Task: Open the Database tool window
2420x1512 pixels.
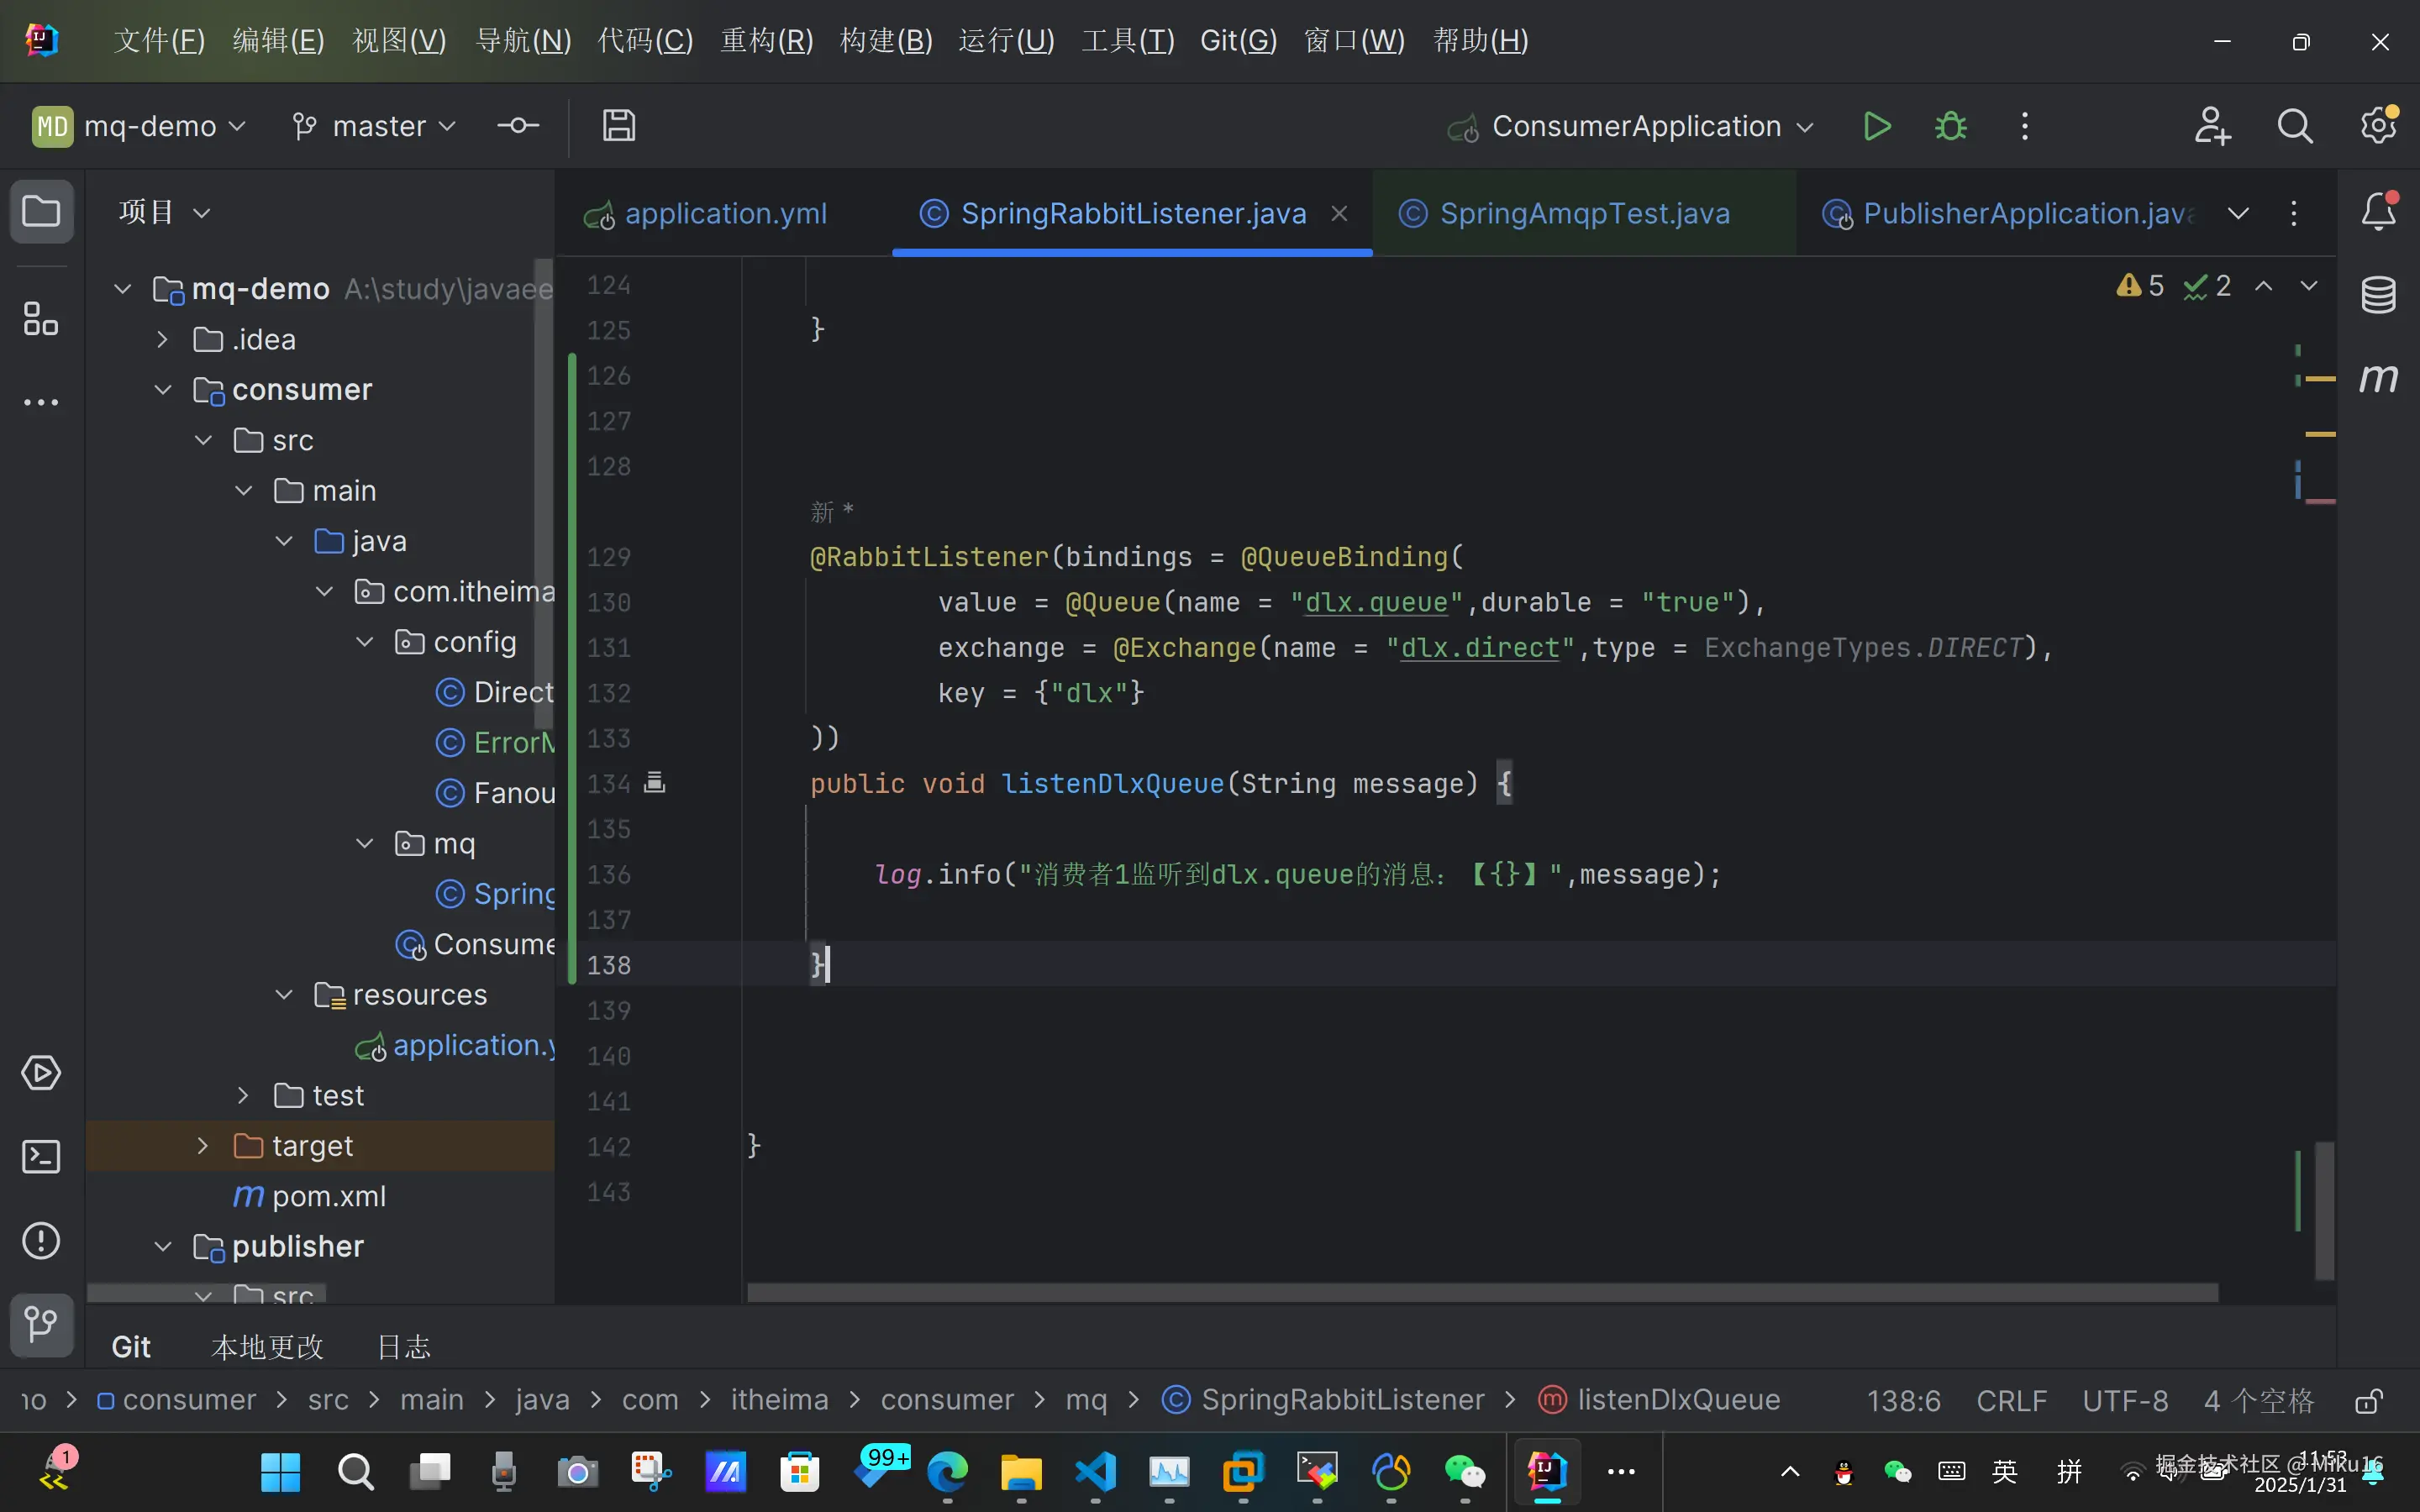Action: 2378,295
